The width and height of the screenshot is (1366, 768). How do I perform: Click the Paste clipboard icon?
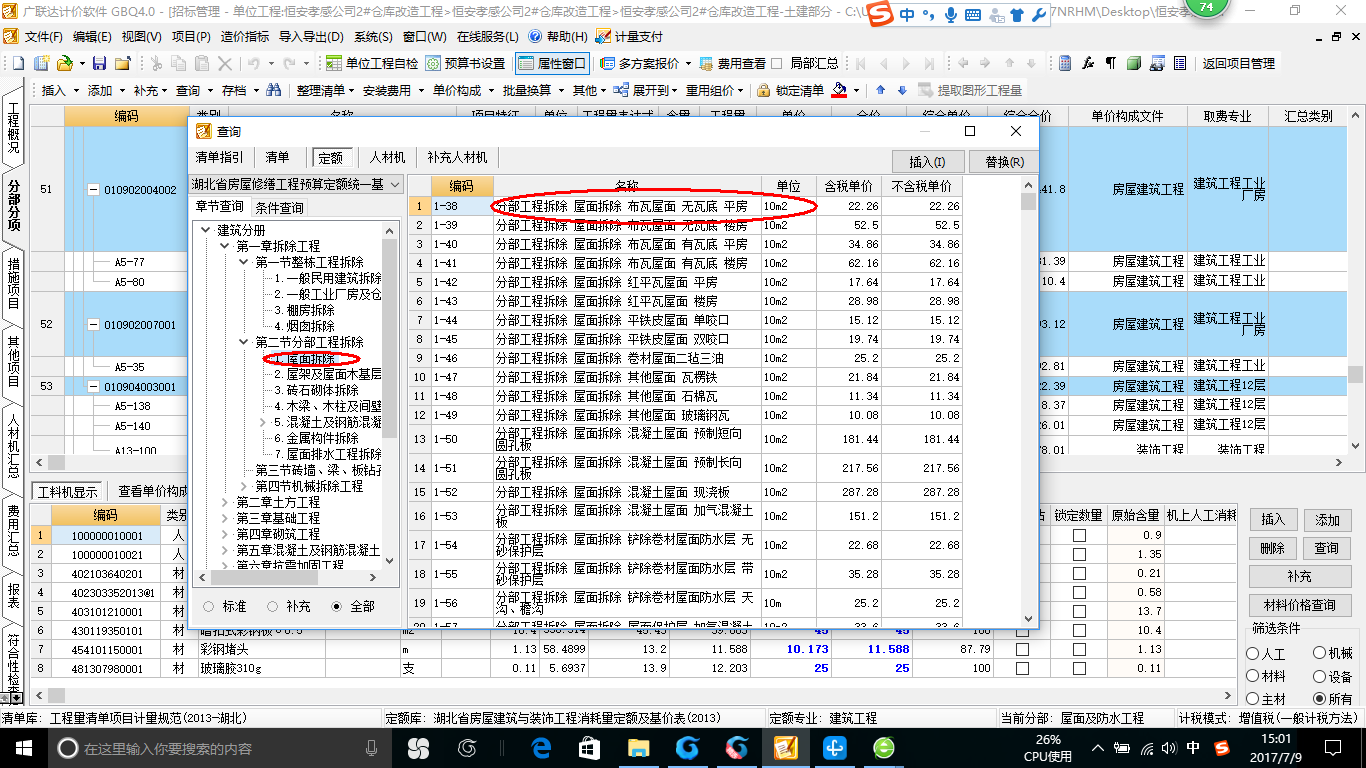201,63
